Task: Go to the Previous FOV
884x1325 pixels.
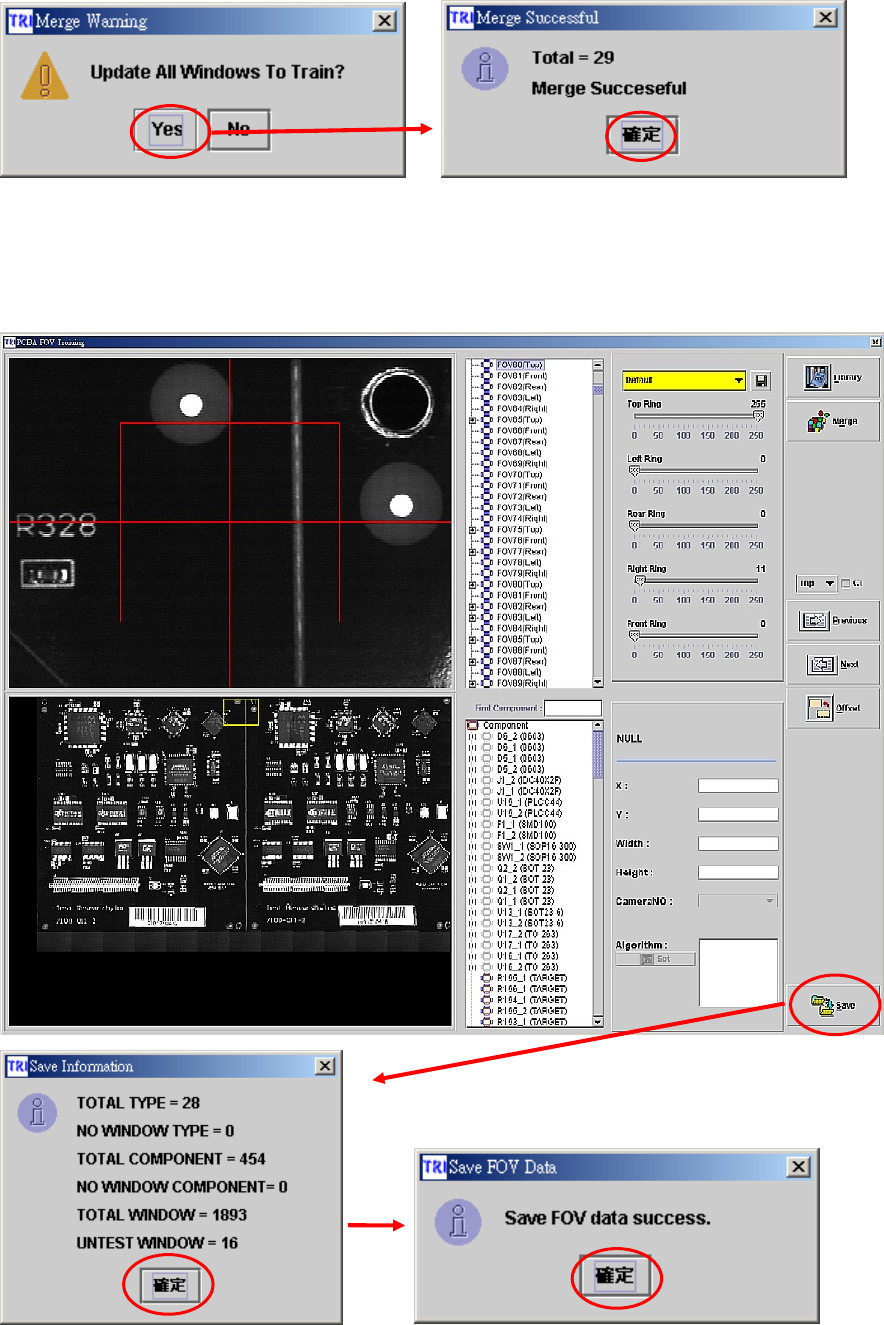Action: click(x=833, y=620)
